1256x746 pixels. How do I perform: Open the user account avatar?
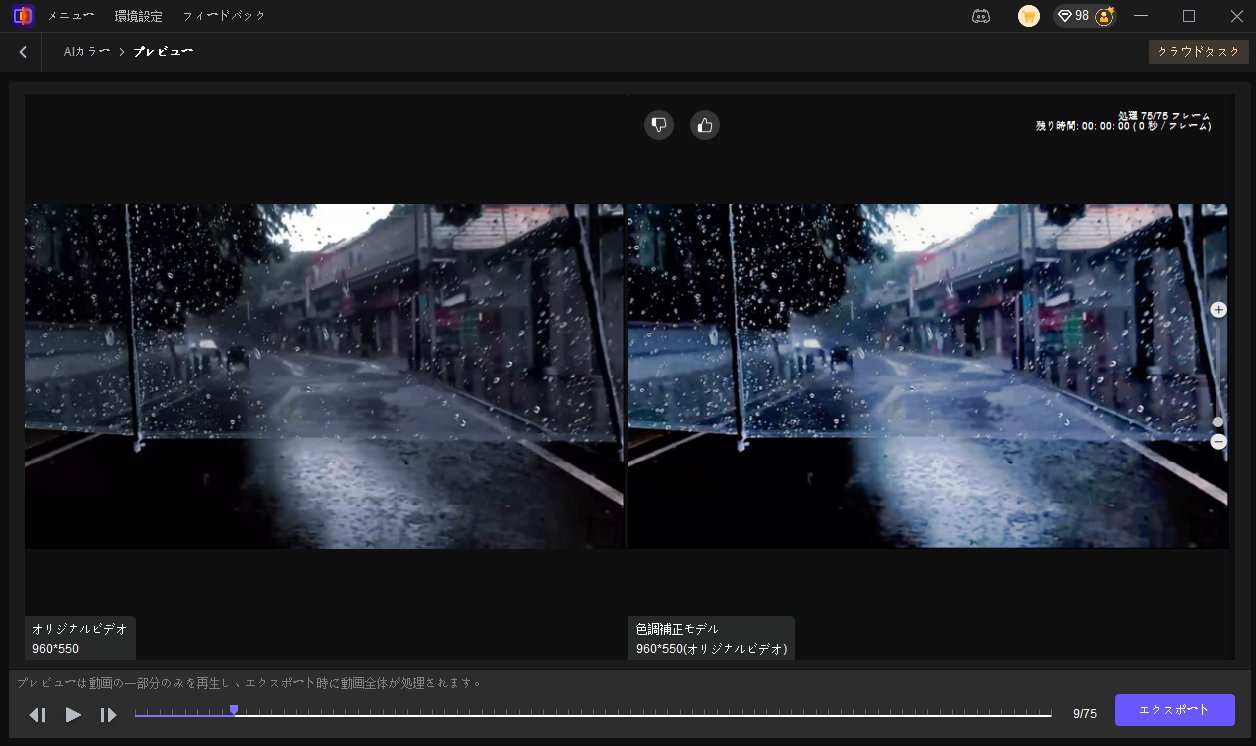tap(1105, 16)
